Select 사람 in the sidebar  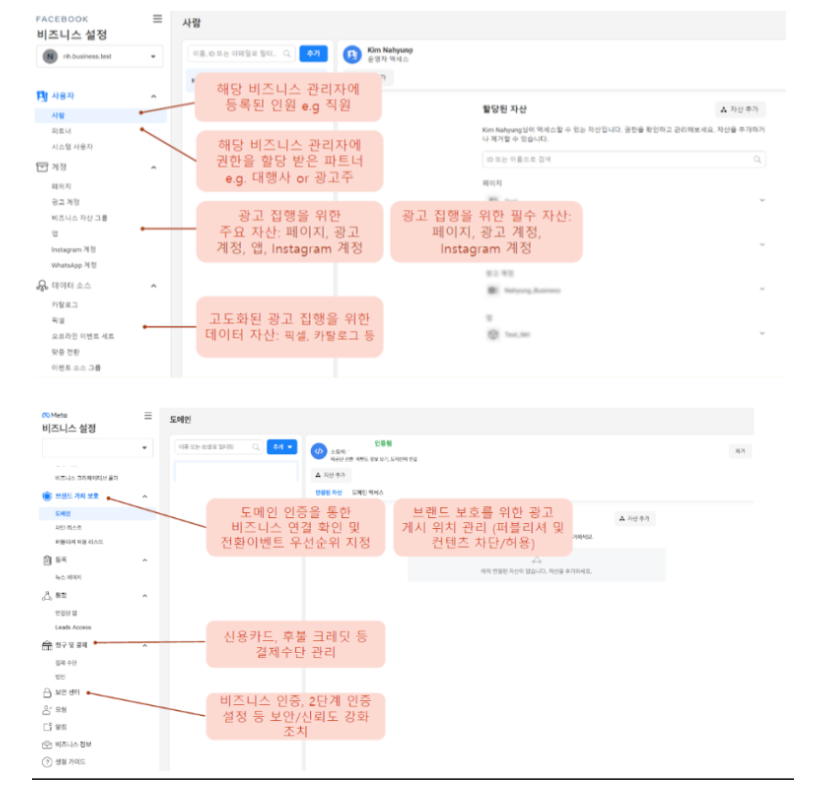(x=101, y=116)
